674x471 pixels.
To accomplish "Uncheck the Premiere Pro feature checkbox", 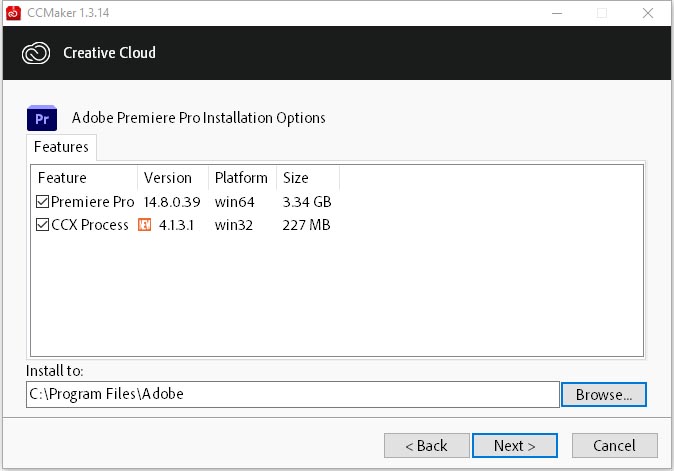I will point(42,202).
